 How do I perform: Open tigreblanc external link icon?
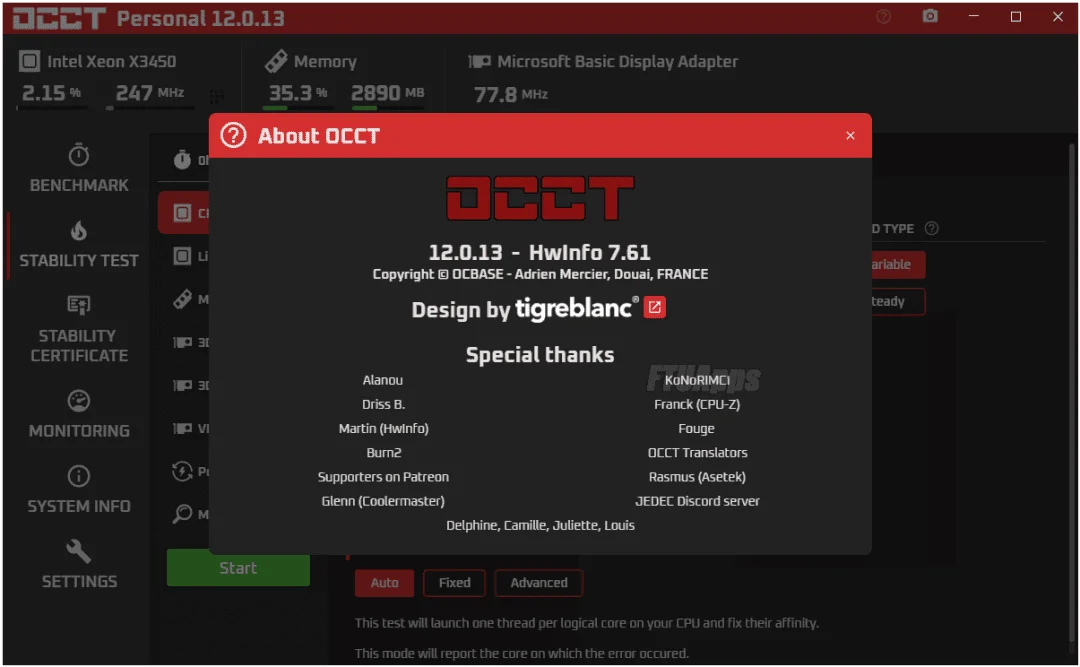(654, 307)
